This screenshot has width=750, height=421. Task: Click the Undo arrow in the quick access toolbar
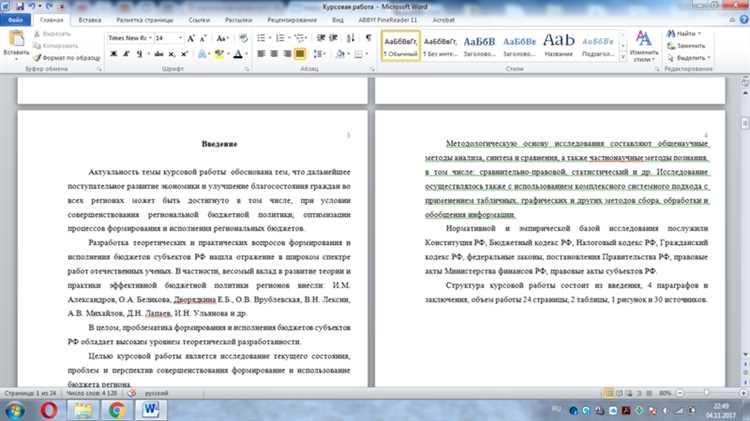click(32, 7)
